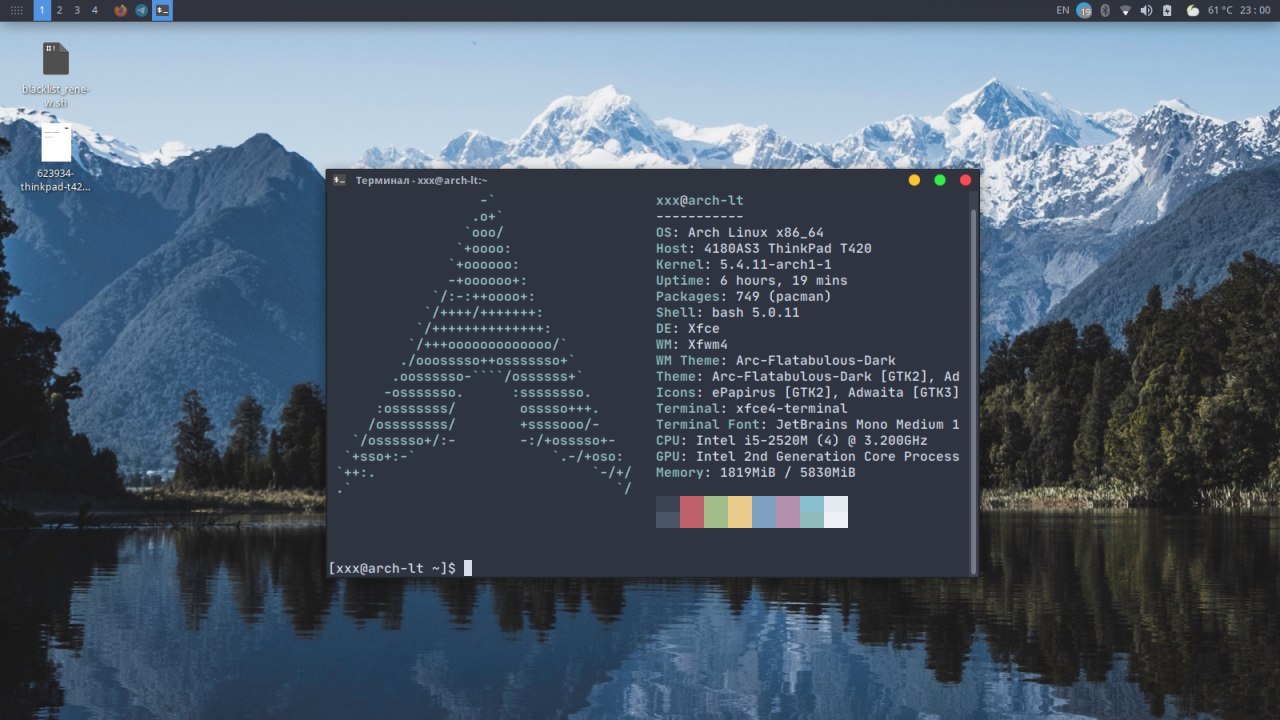Image resolution: width=1280 pixels, height=720 pixels.
Task: Switch to workspace 1
Action: [x=42, y=10]
